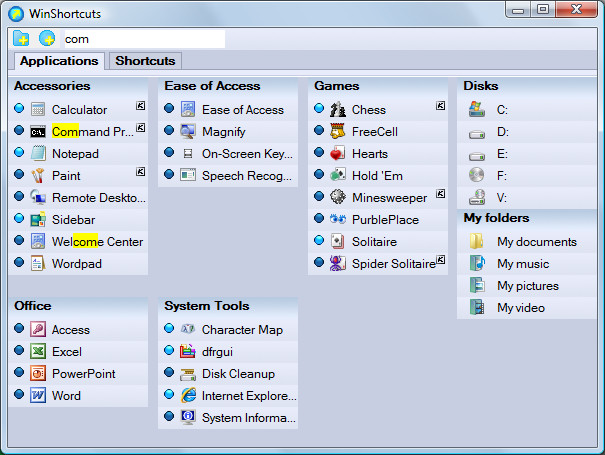Launch the Minesweeper icon

(338, 197)
